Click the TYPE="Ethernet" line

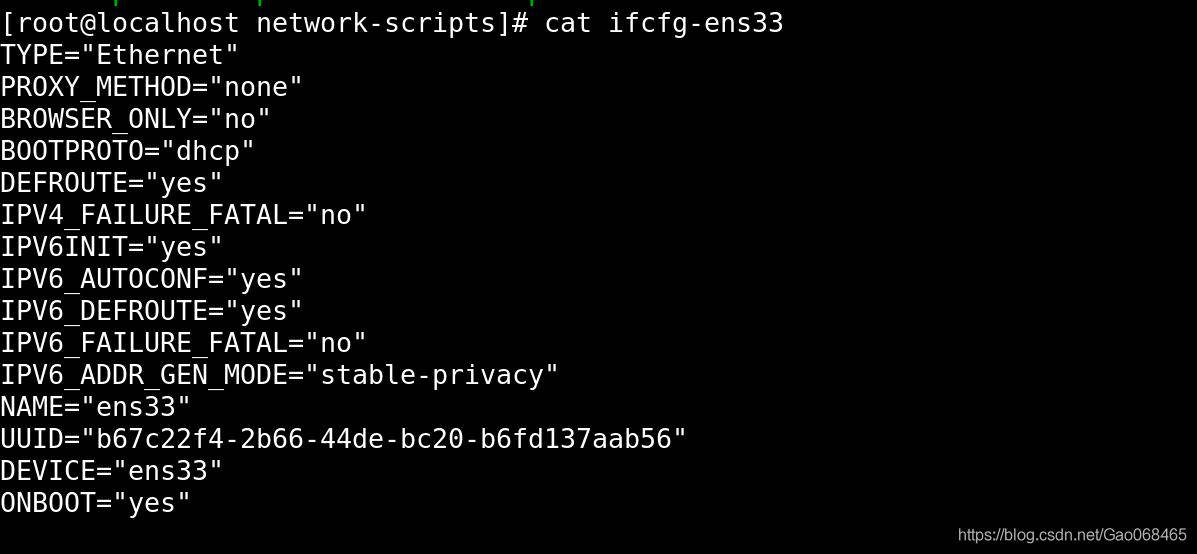(119, 55)
